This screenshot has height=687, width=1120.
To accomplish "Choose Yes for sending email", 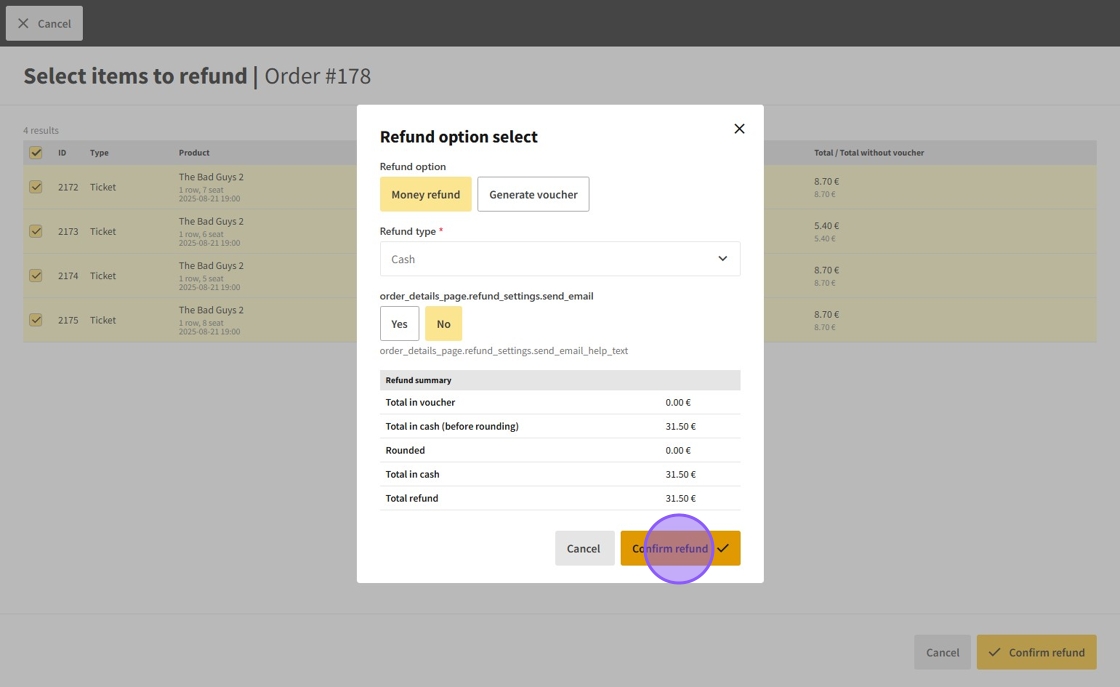I will coord(399,324).
